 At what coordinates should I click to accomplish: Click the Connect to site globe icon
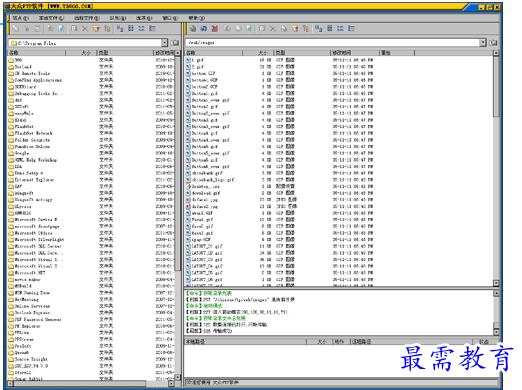pos(193,29)
